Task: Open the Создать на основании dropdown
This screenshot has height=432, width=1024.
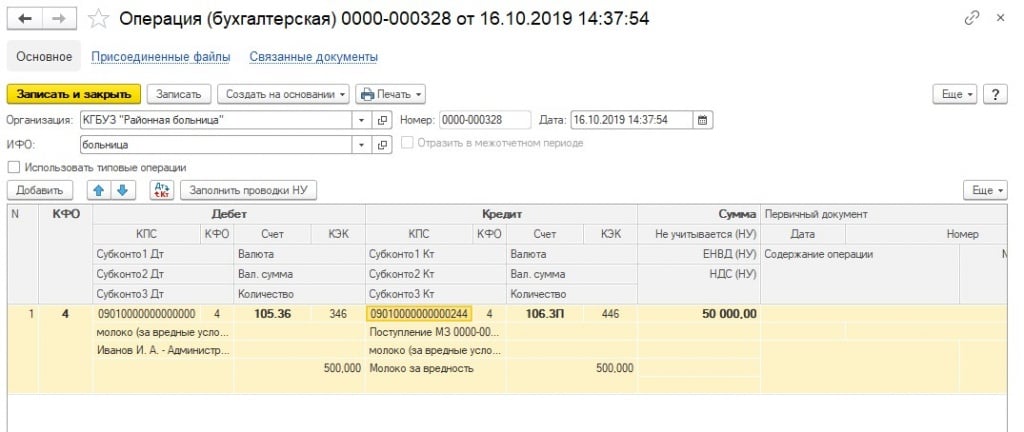Action: pyautogui.click(x=283, y=94)
